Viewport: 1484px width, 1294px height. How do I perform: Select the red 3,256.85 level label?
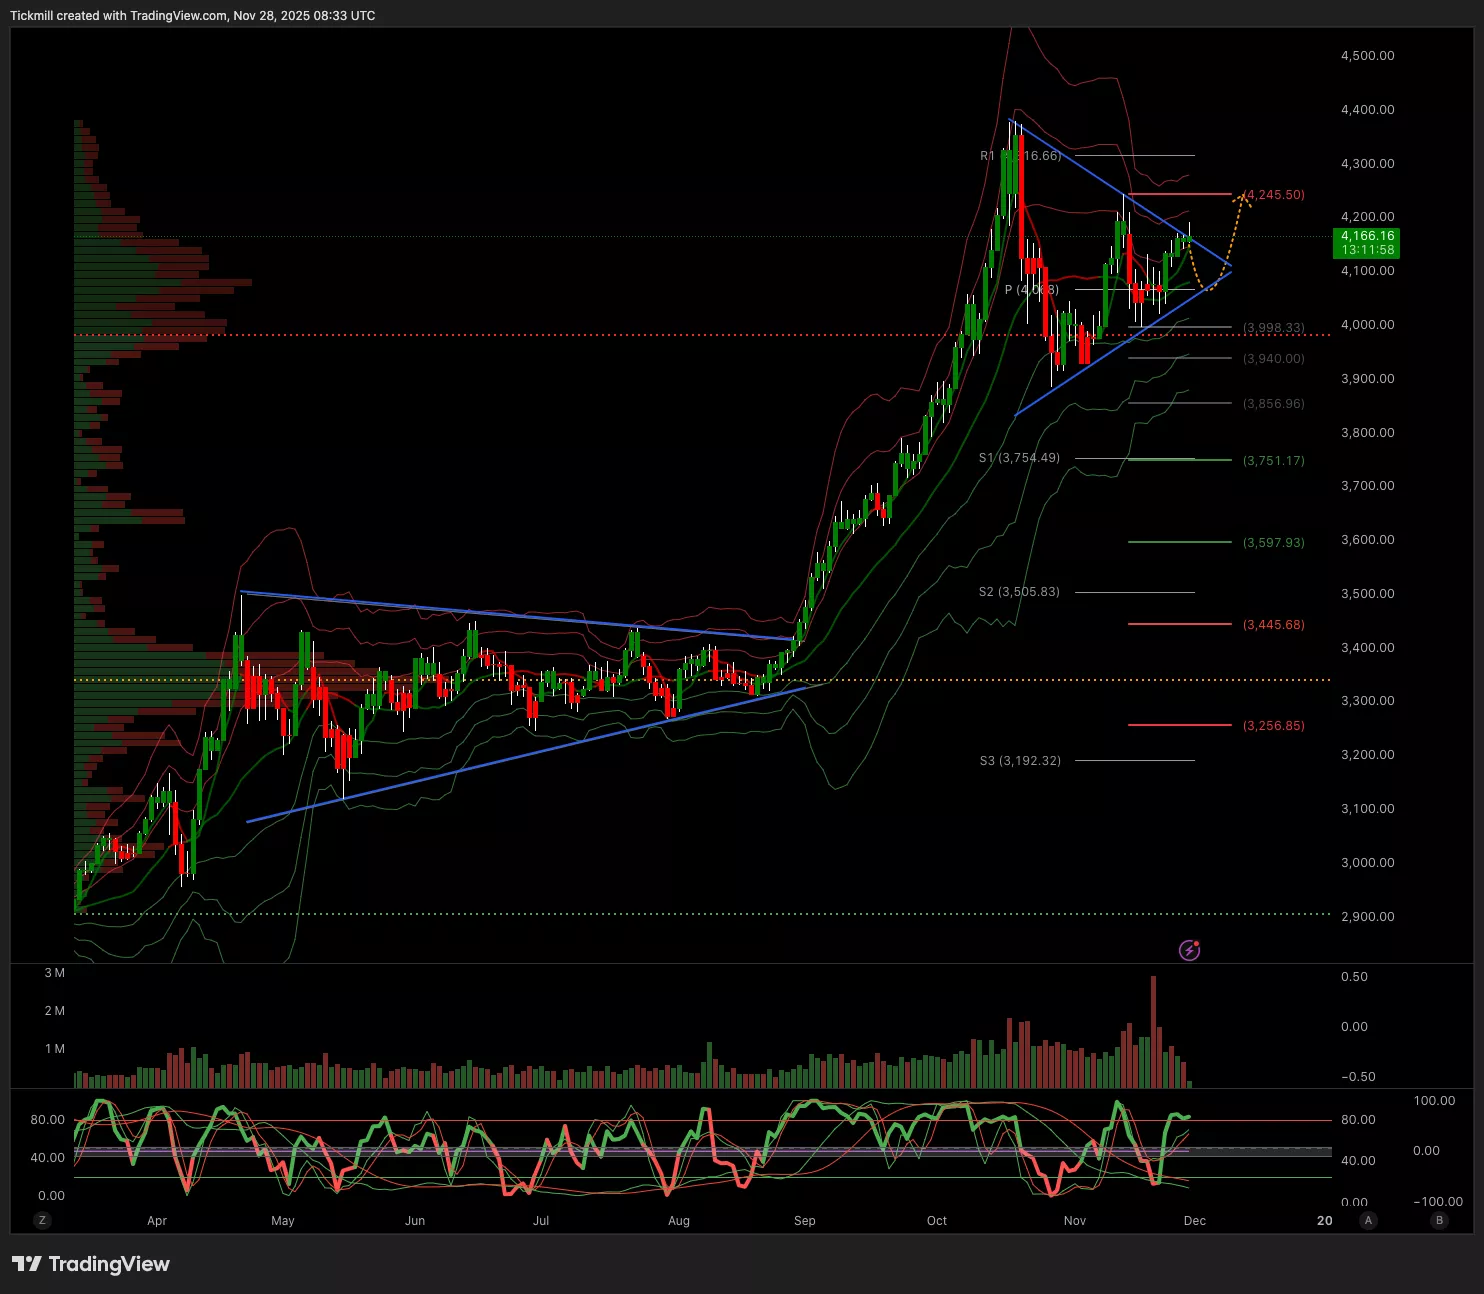(x=1274, y=726)
